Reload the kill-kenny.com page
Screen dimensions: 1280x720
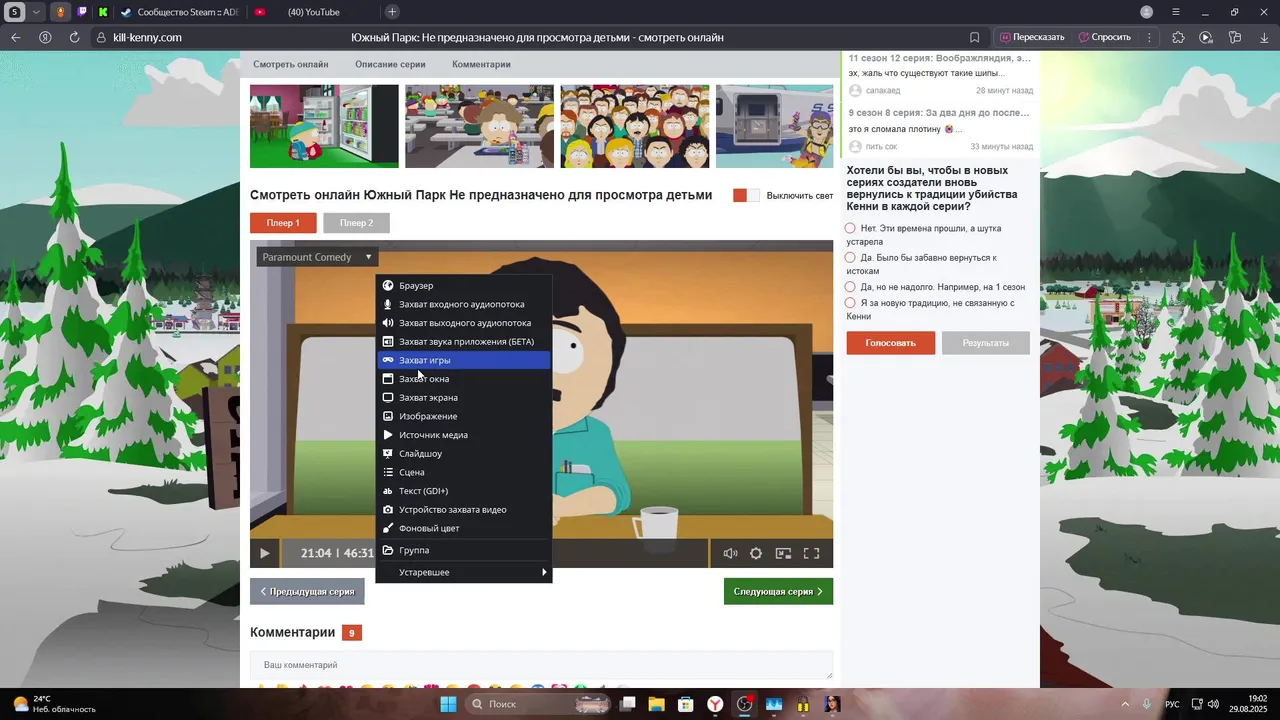coord(74,37)
